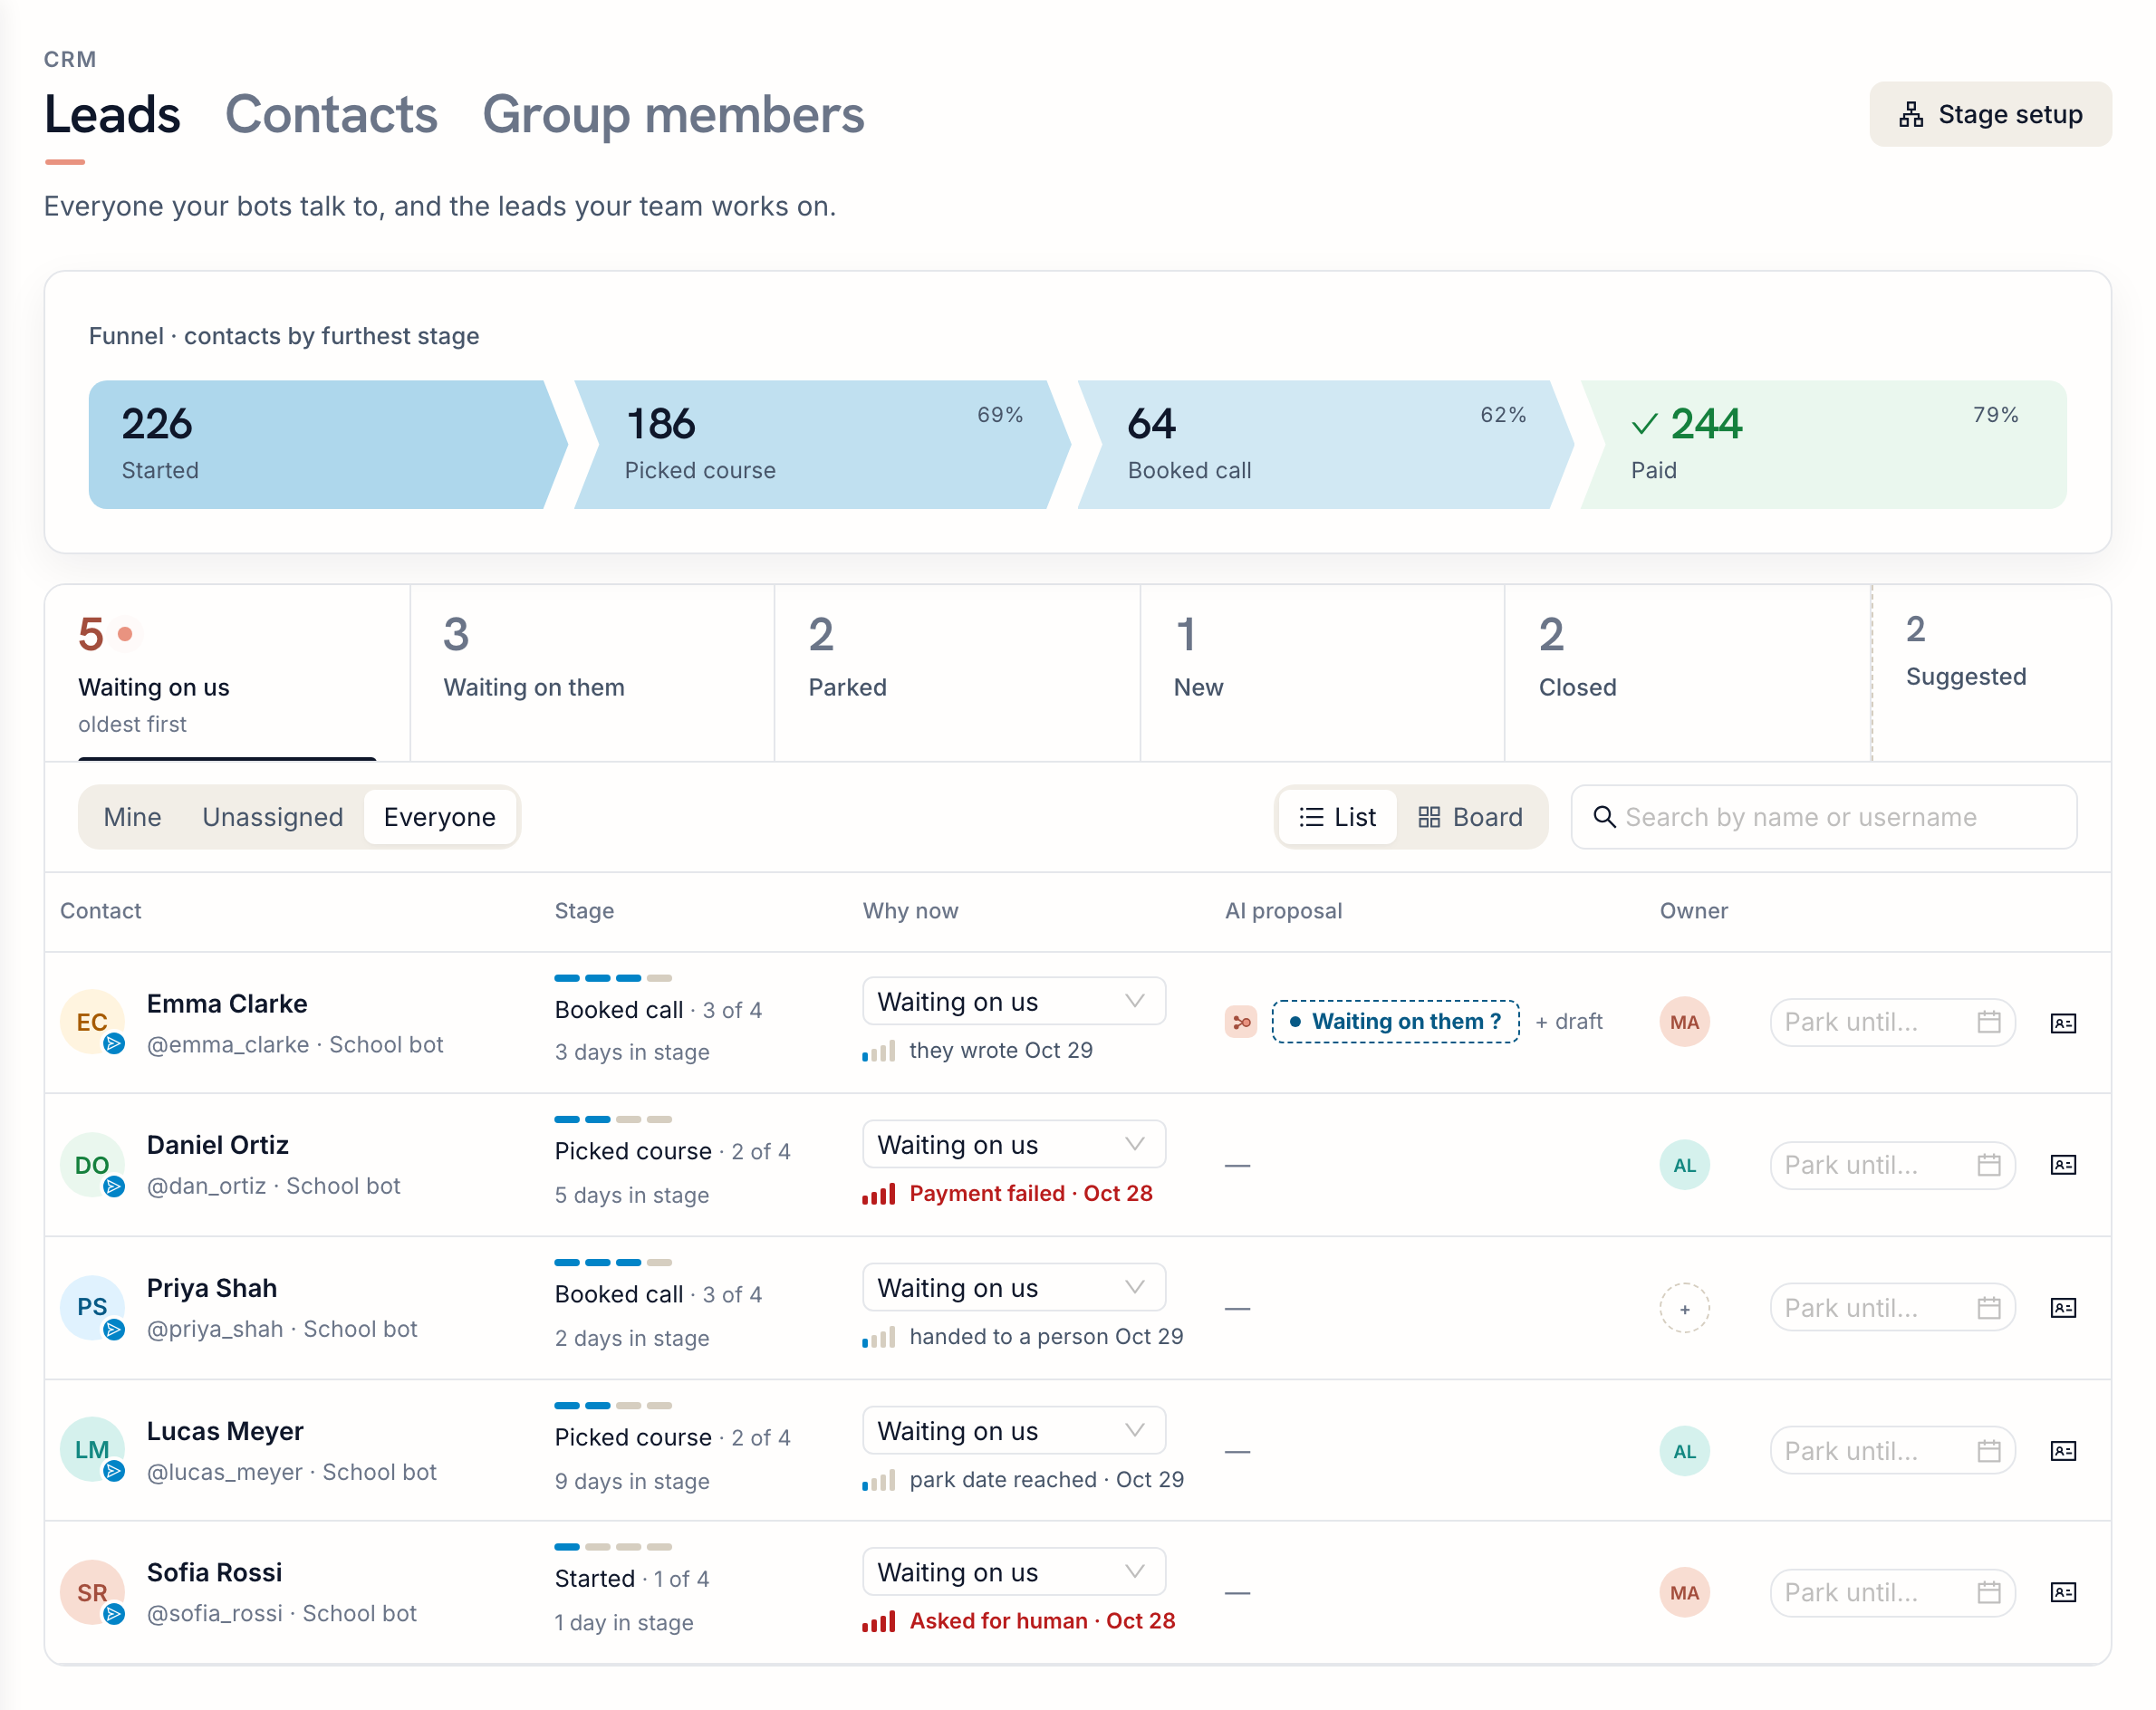The width and height of the screenshot is (2156, 1710).
Task: Open Daniel Ortiz's Waiting on us dropdown
Action: [x=1014, y=1144]
